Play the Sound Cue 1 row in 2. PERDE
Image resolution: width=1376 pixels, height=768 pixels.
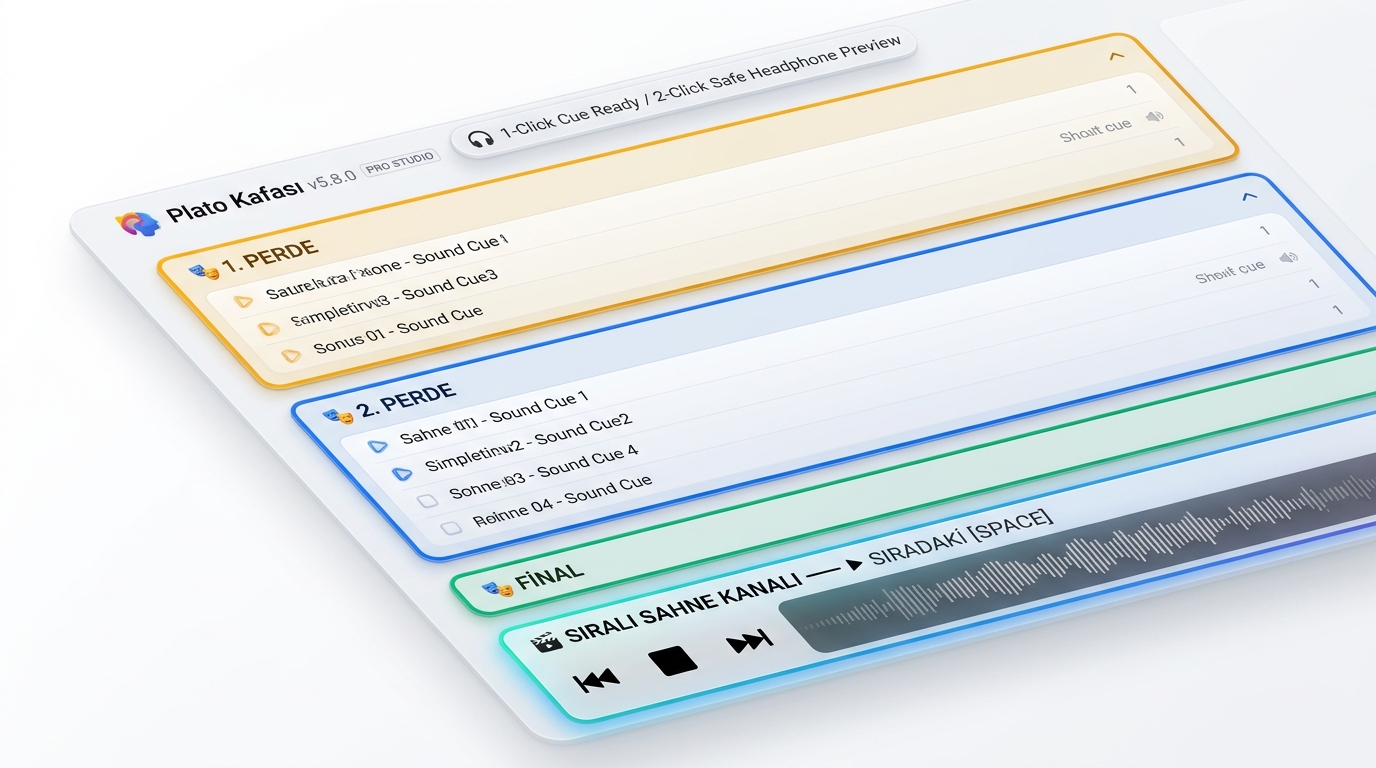coord(378,446)
